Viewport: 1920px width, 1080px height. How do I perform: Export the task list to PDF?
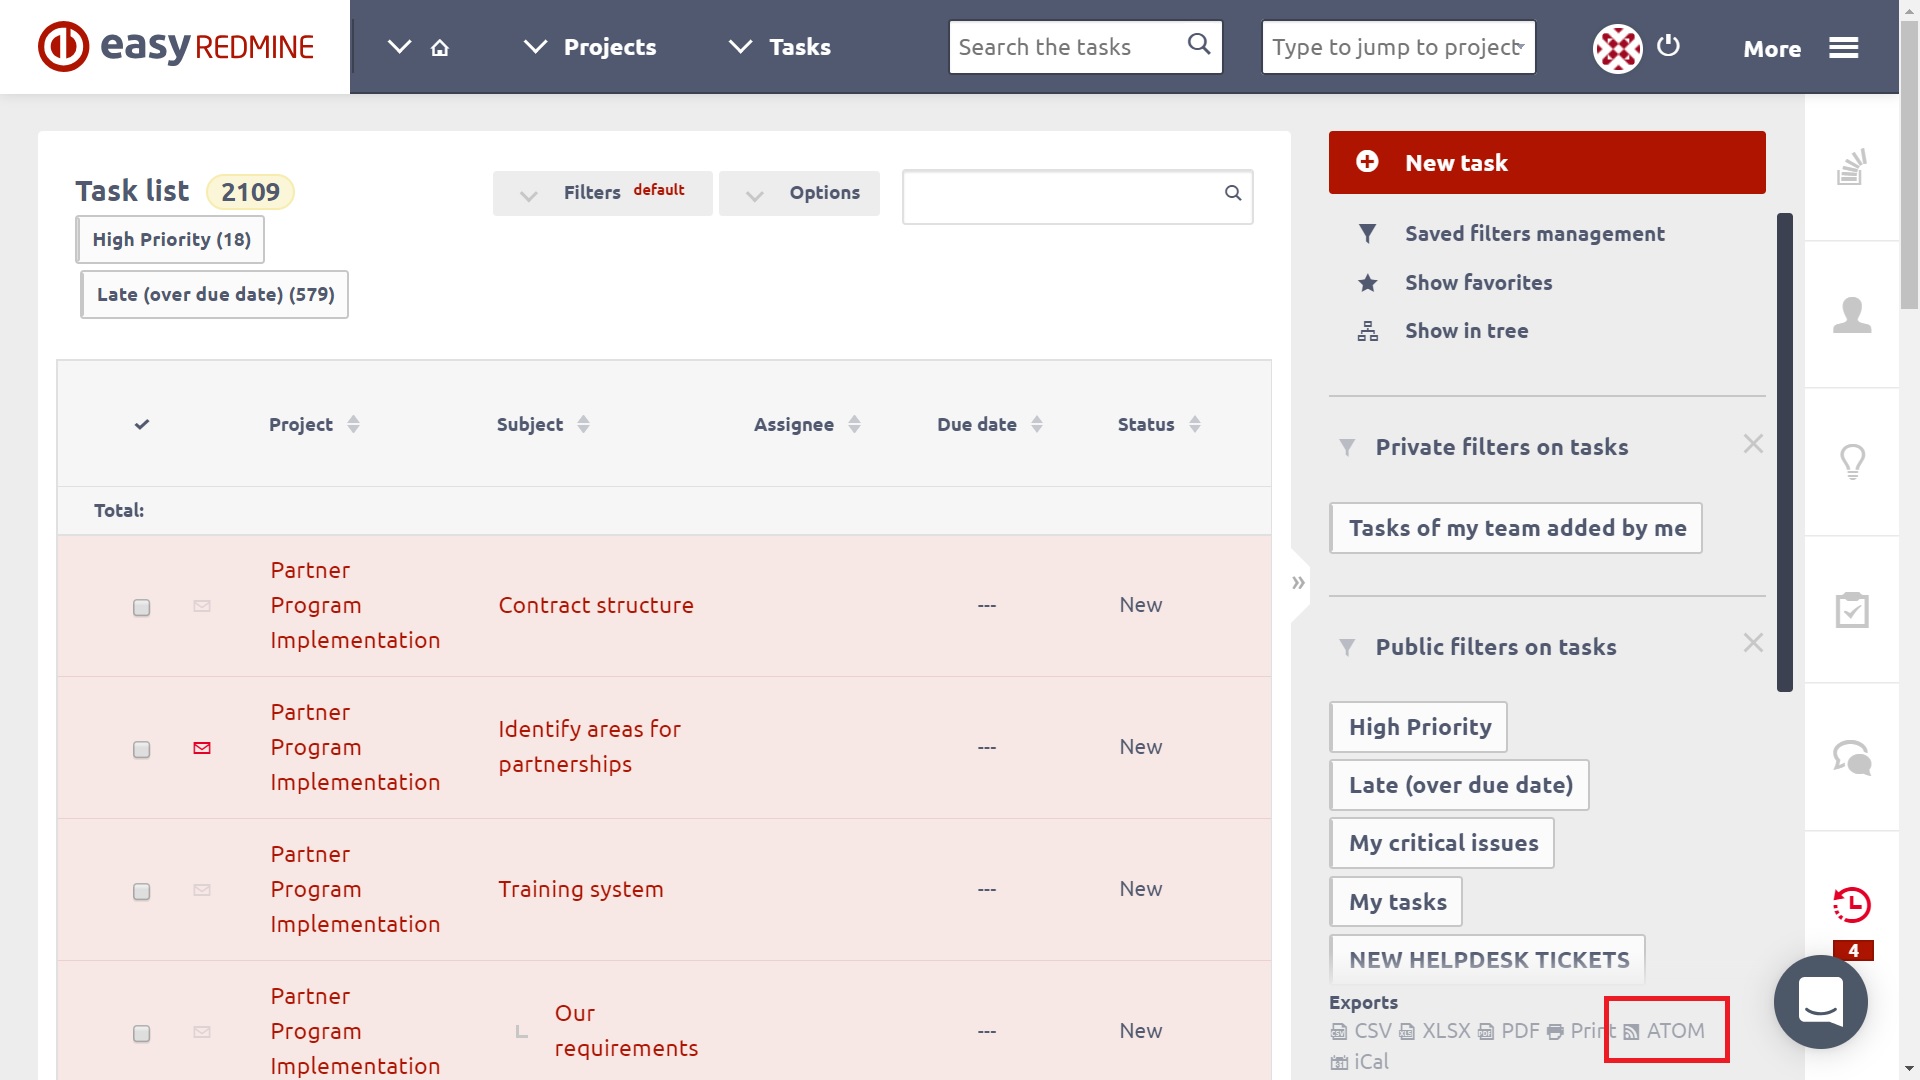click(x=1519, y=1030)
